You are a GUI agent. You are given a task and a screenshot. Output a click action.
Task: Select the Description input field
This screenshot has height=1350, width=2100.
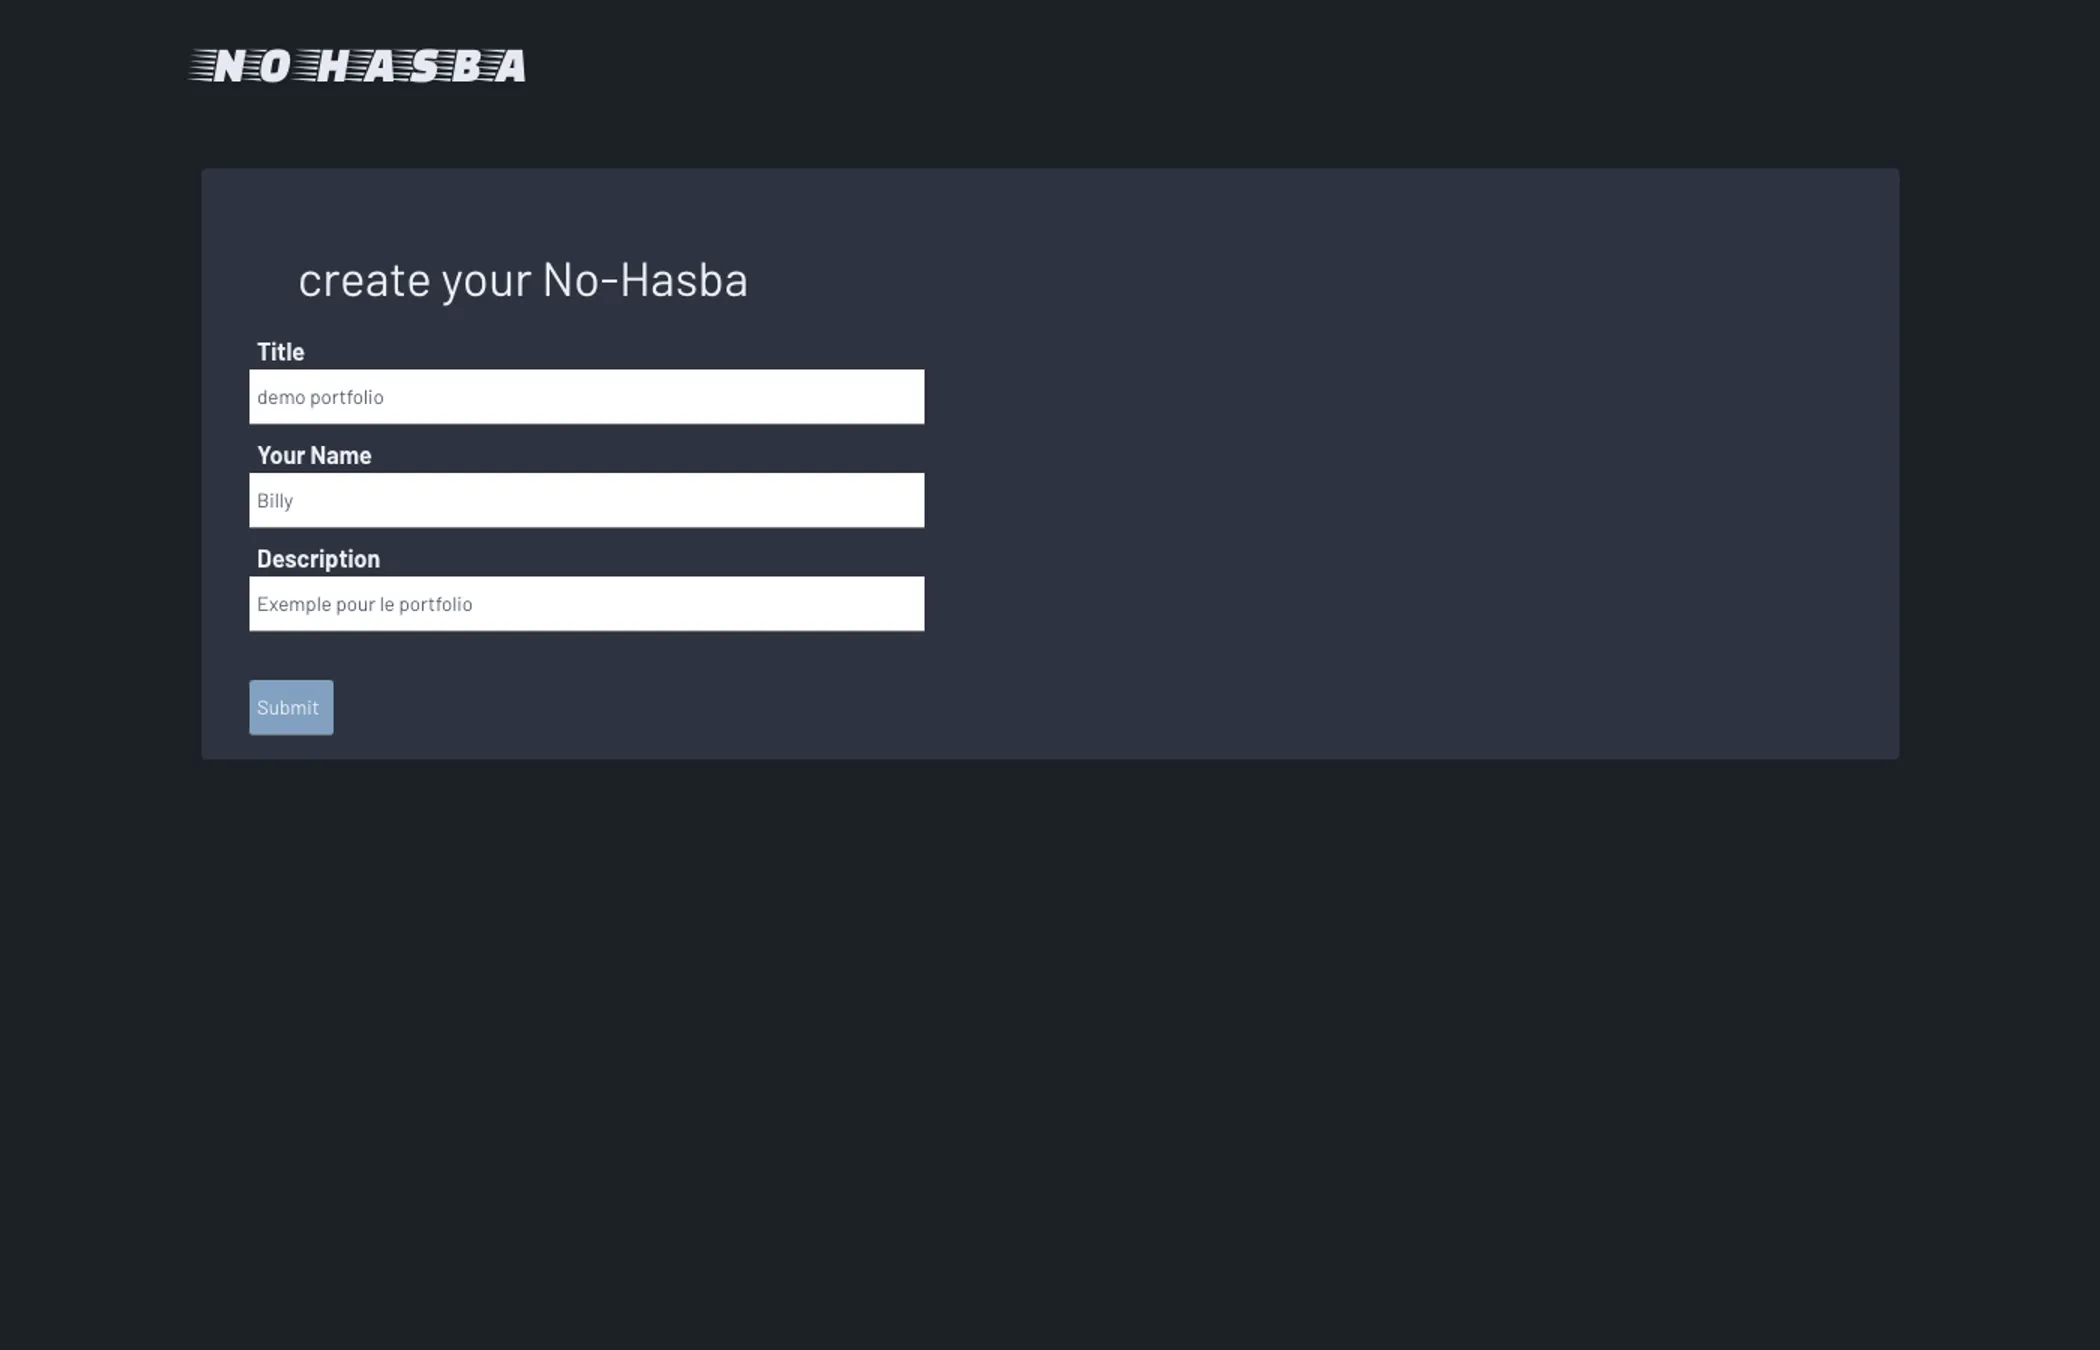(x=586, y=604)
